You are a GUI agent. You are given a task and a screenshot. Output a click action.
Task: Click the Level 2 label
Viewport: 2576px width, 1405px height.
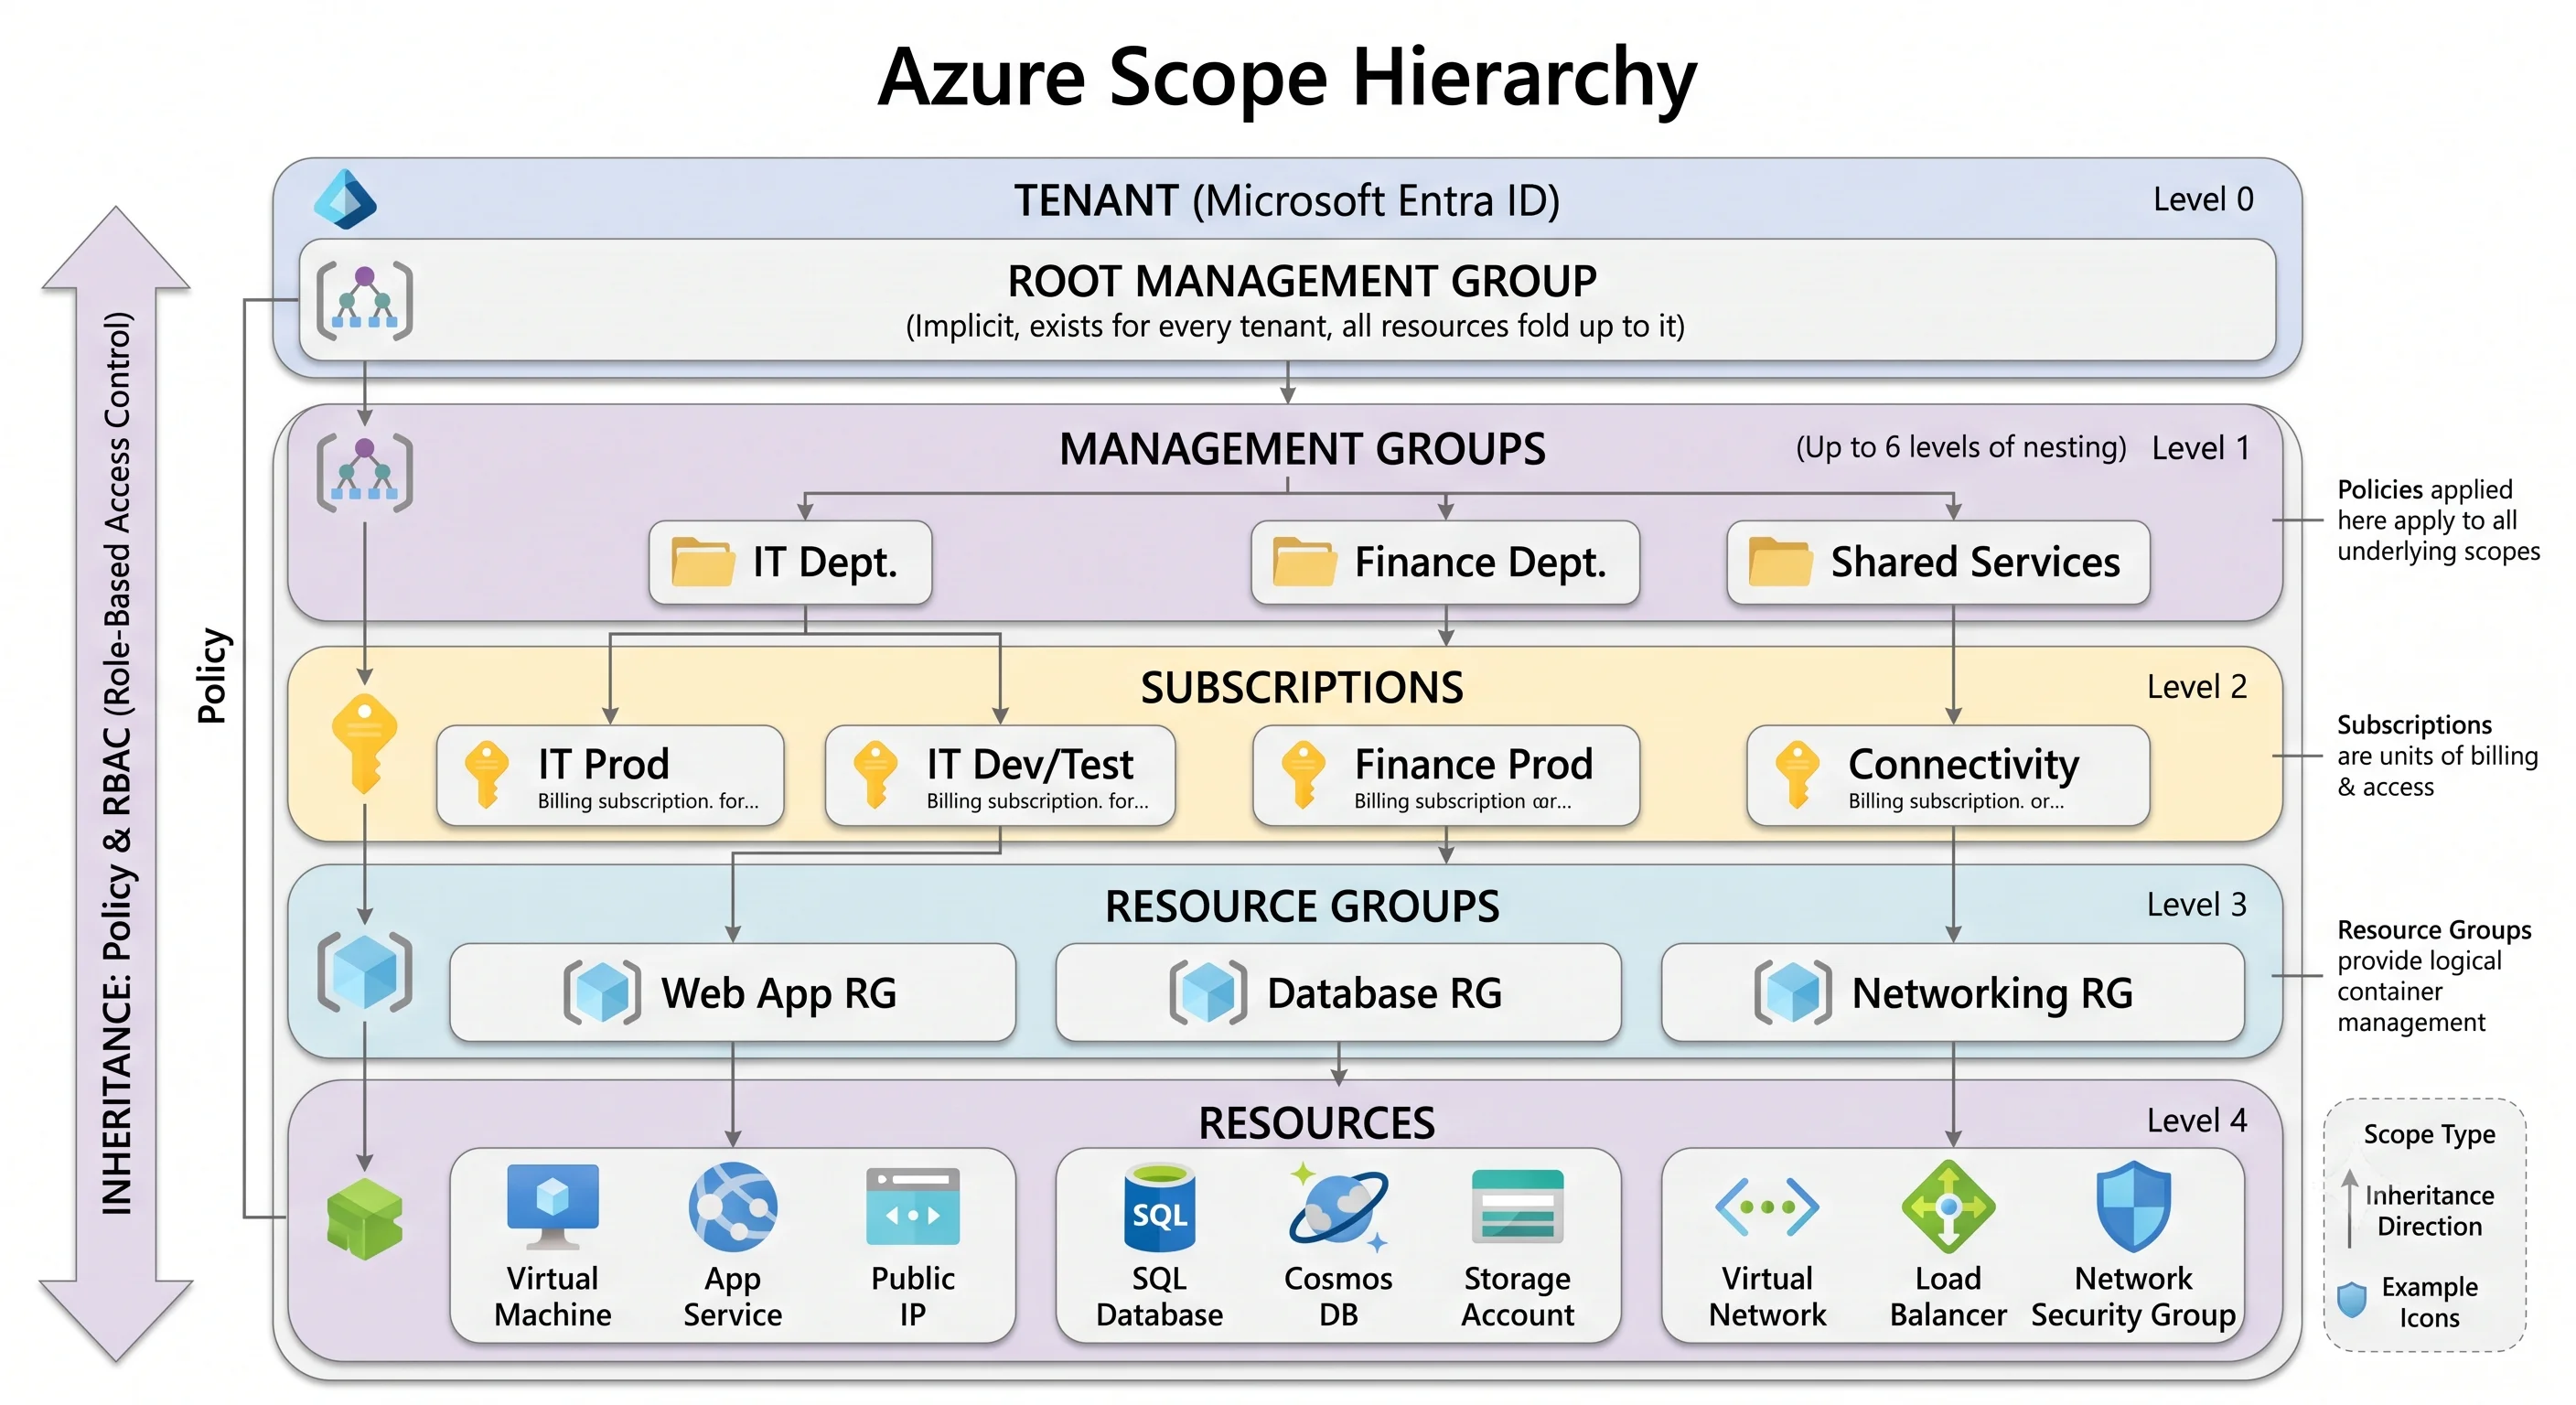tap(2196, 687)
